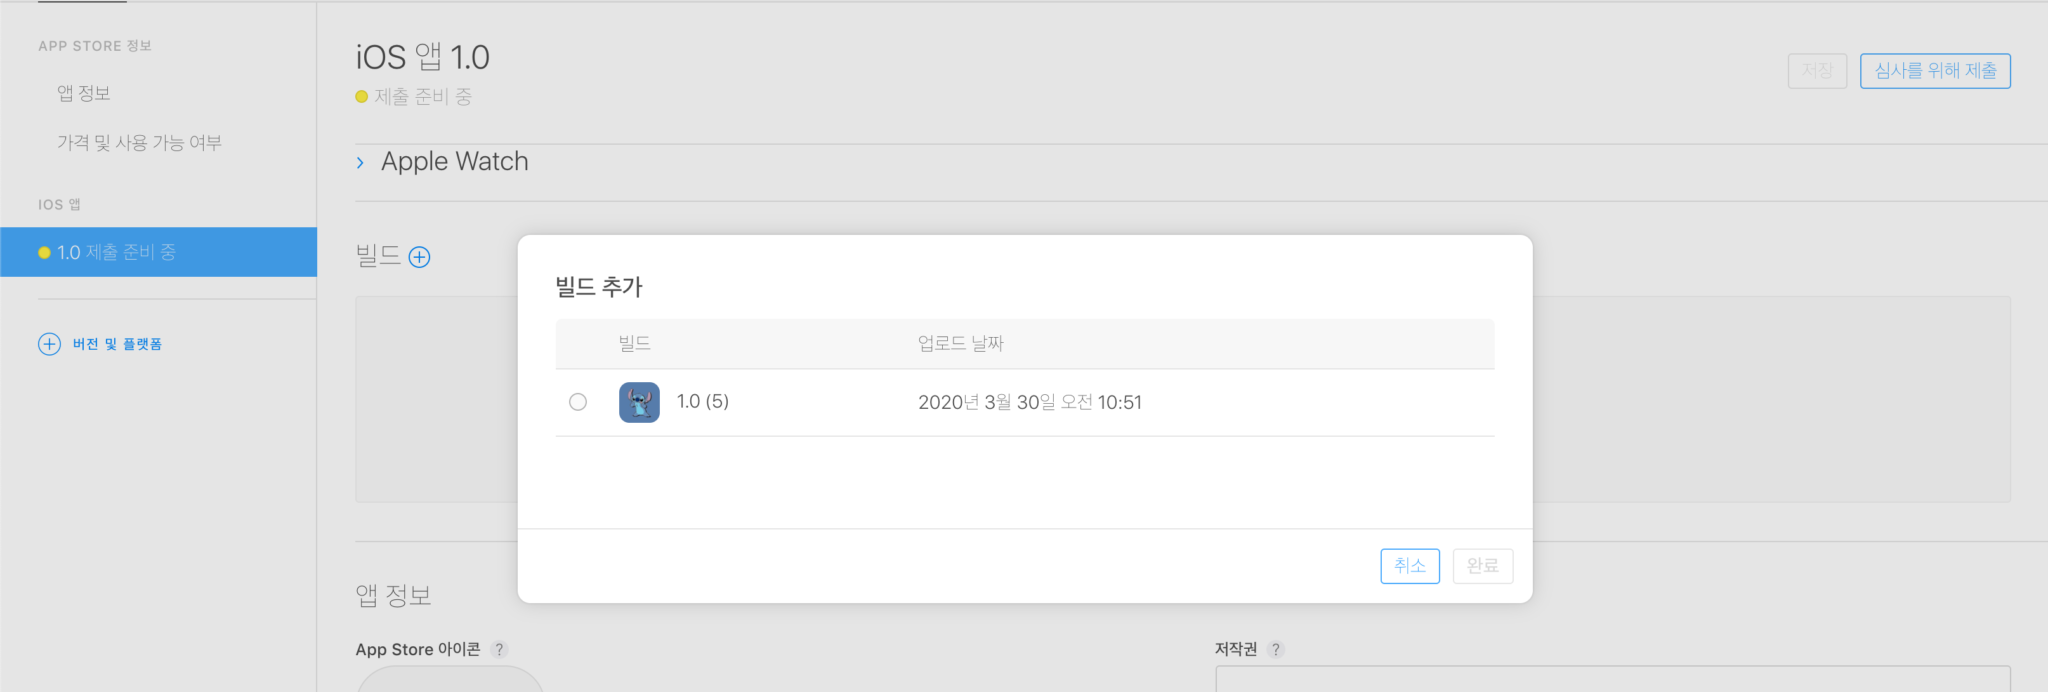The image size is (2048, 692).
Task: Click the status dot in sidebar version item
Action: click(42, 252)
